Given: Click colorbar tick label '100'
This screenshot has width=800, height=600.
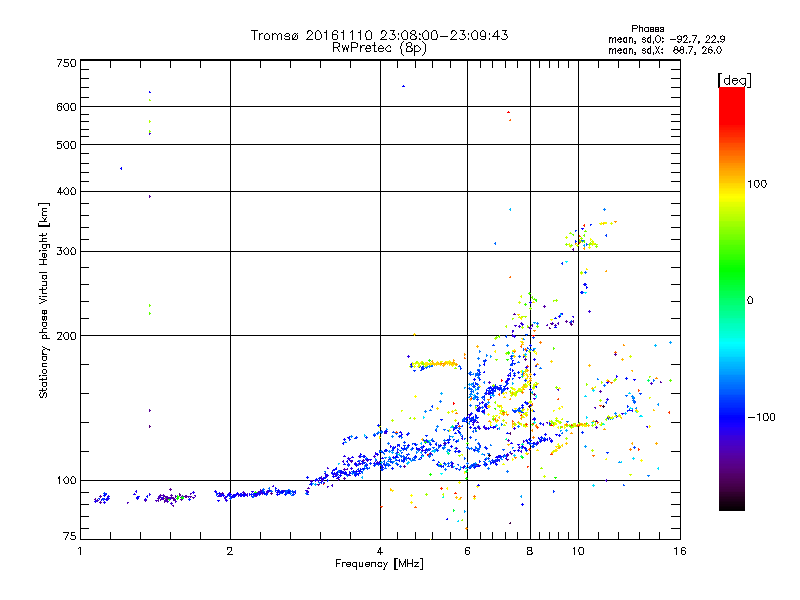Looking at the screenshot, I should (757, 184).
